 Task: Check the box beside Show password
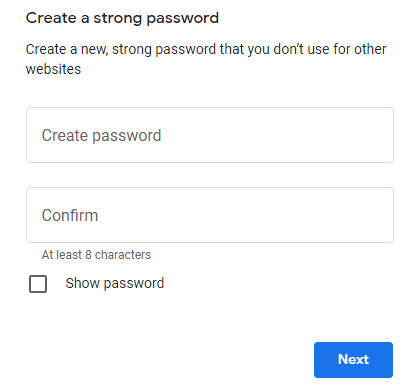[x=38, y=284]
